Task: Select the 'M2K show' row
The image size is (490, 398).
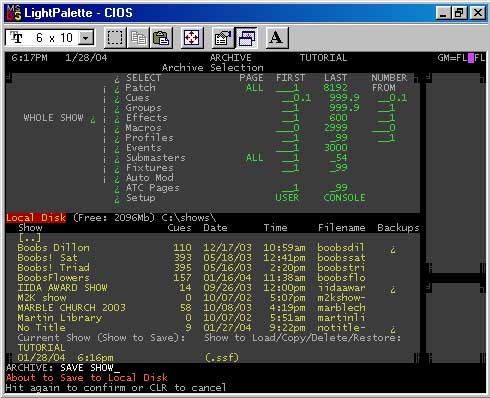Action: [212, 298]
